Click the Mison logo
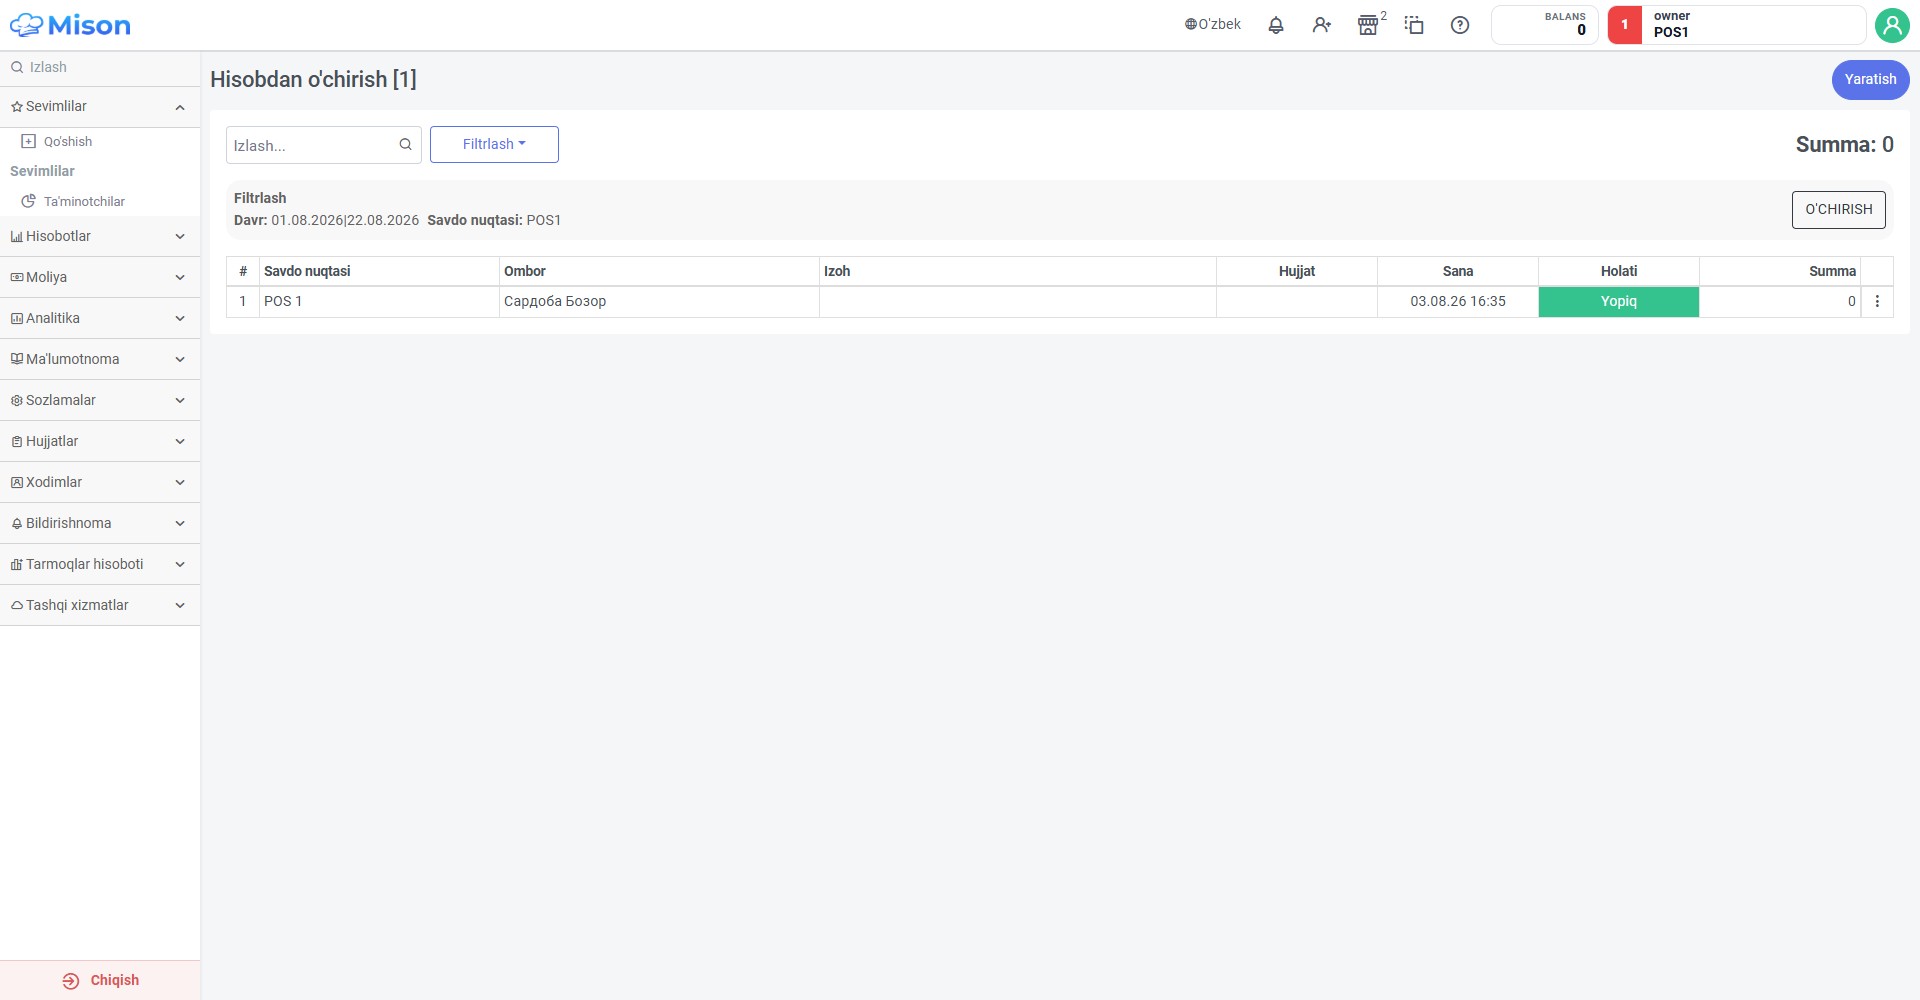 [x=70, y=25]
